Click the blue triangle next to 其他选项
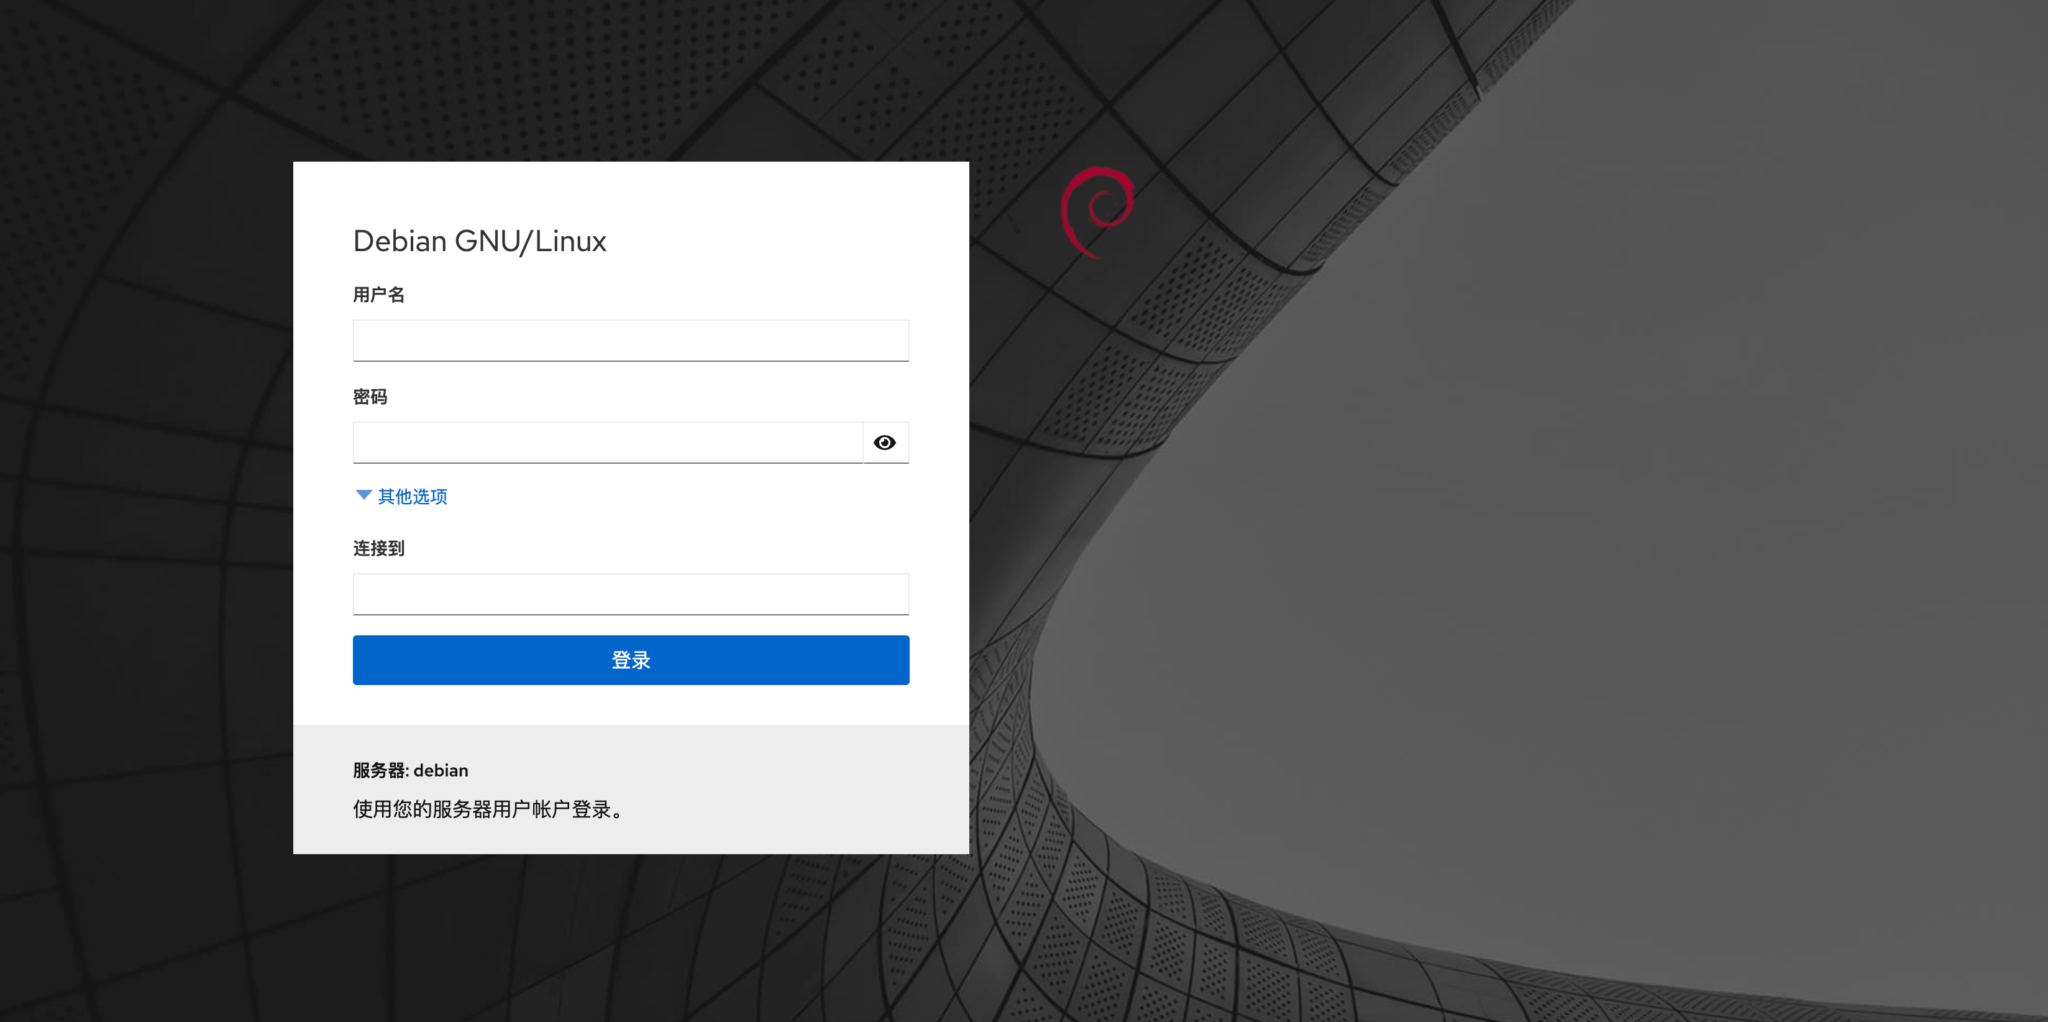The width and height of the screenshot is (2048, 1022). point(363,495)
